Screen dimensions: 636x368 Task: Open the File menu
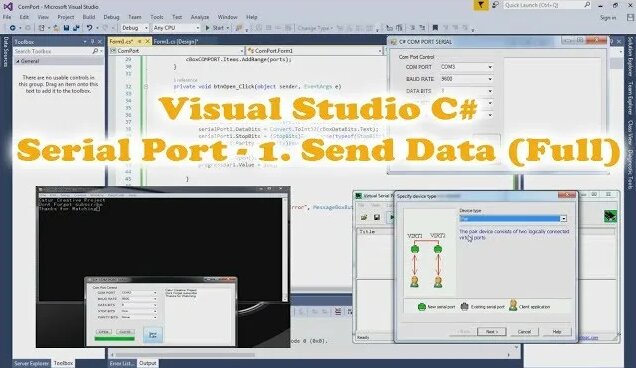point(7,17)
